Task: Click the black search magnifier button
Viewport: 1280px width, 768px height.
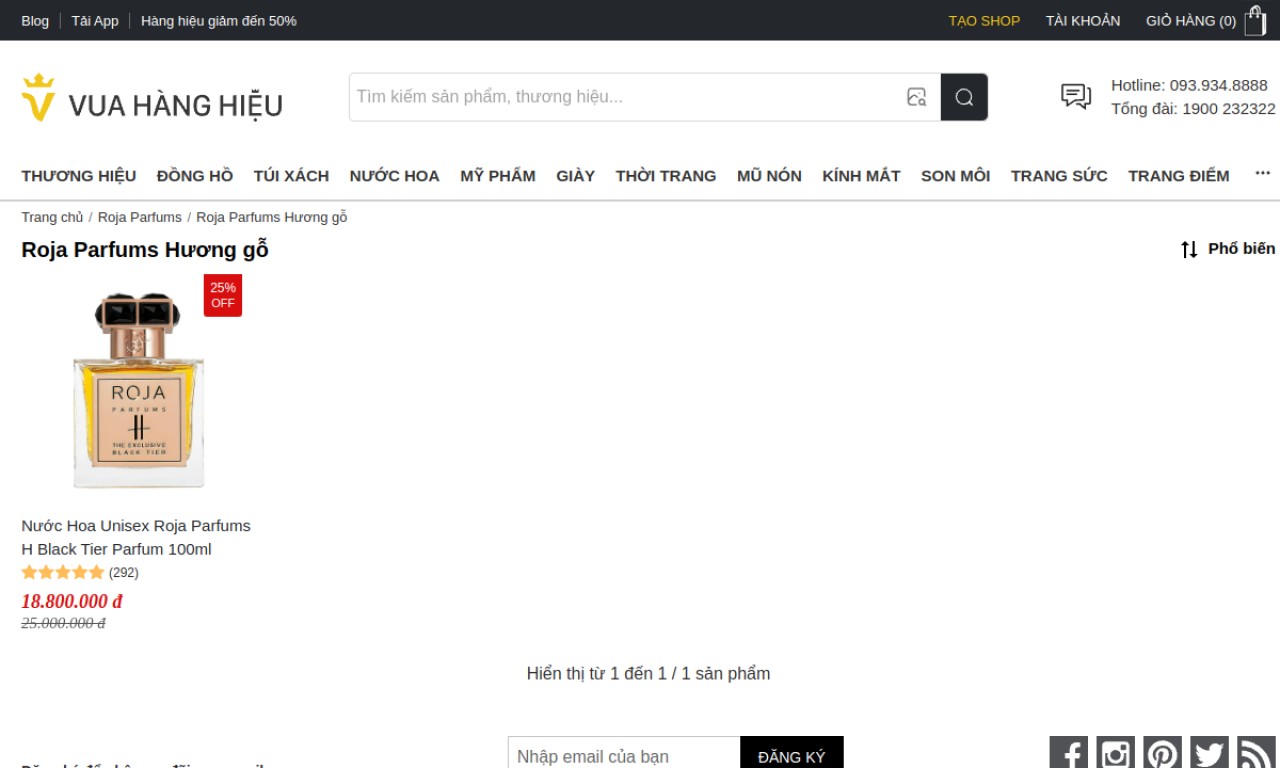Action: coord(964,97)
